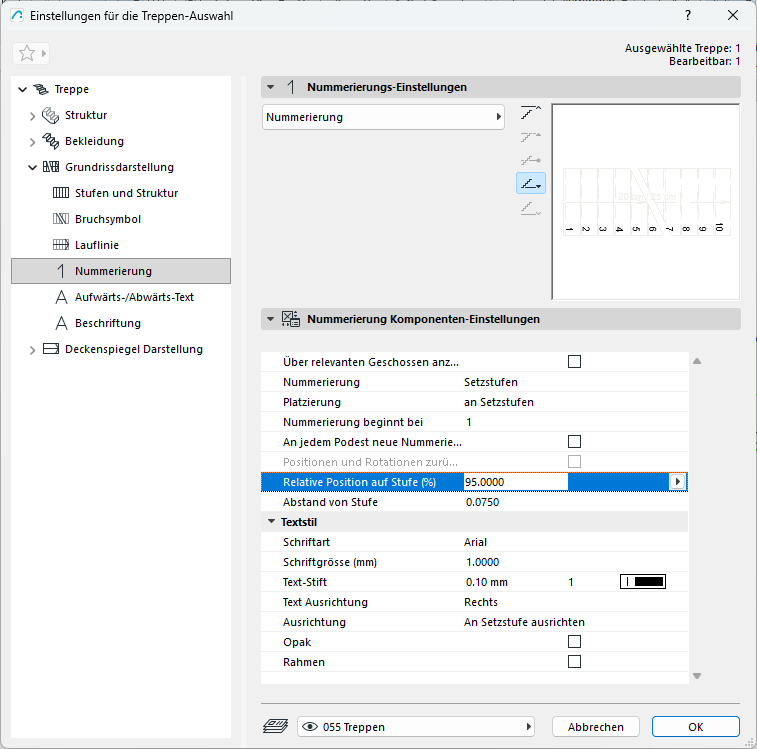Click the help question mark in title bar
Image resolution: width=757 pixels, height=749 pixels.
click(x=688, y=15)
